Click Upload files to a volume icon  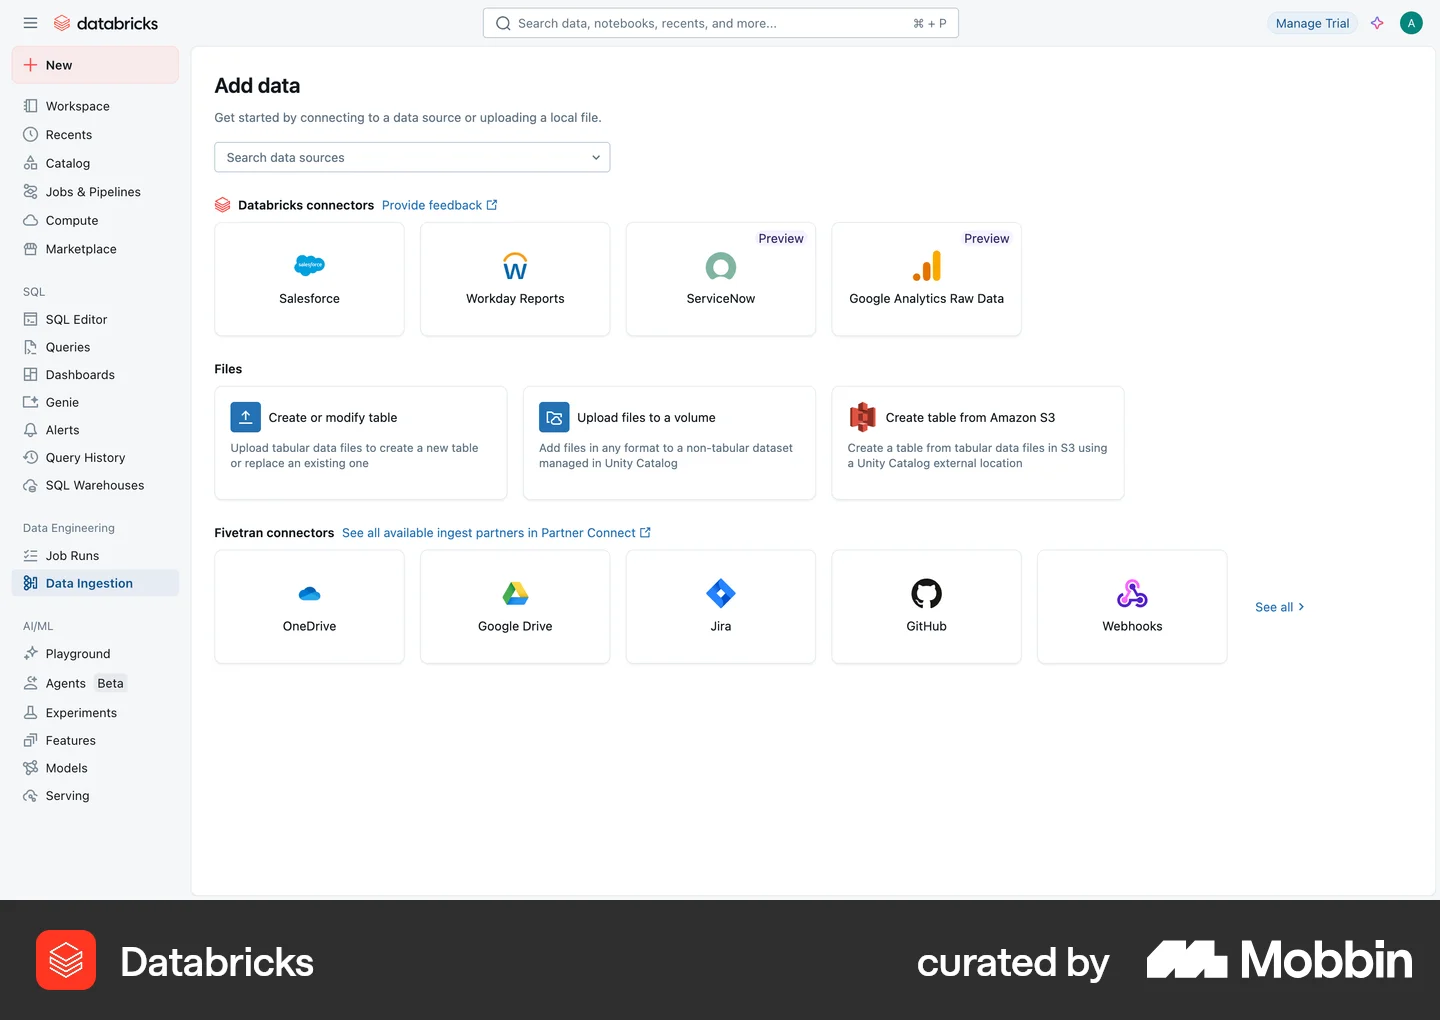point(554,417)
